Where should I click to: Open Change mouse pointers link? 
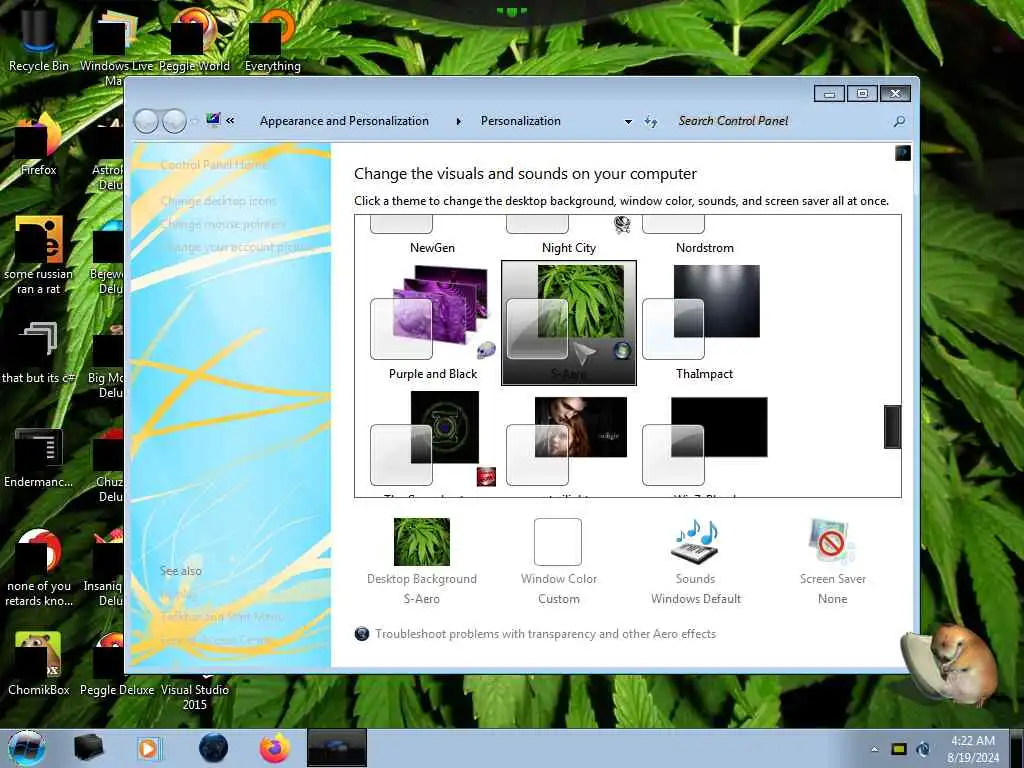(x=222, y=224)
